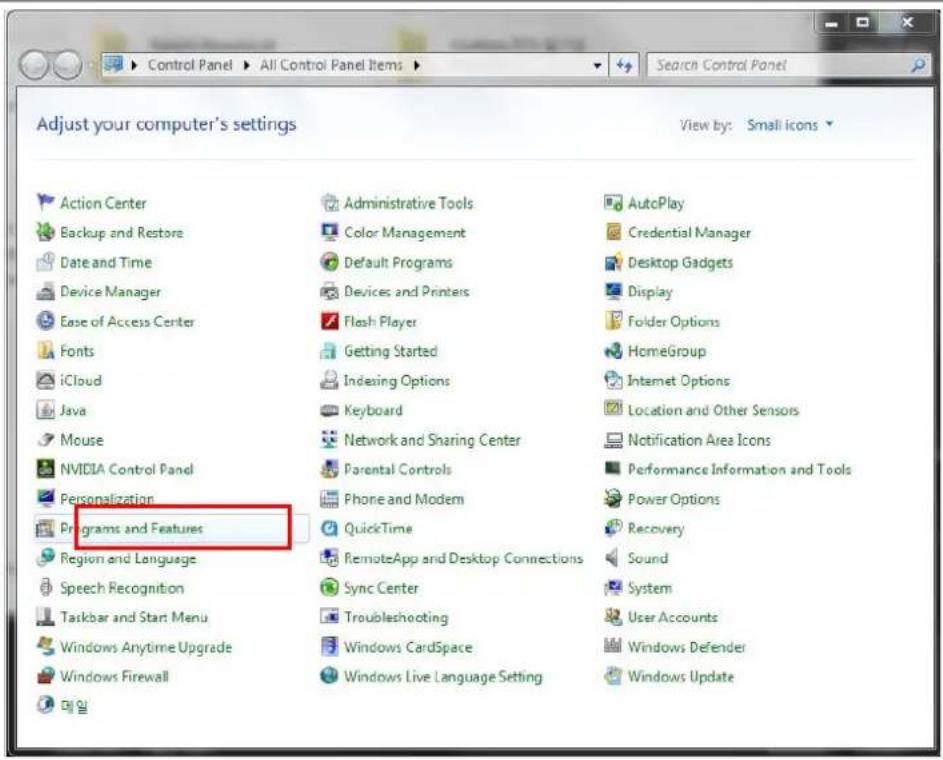Click the Windows Firewall icon

click(45, 676)
